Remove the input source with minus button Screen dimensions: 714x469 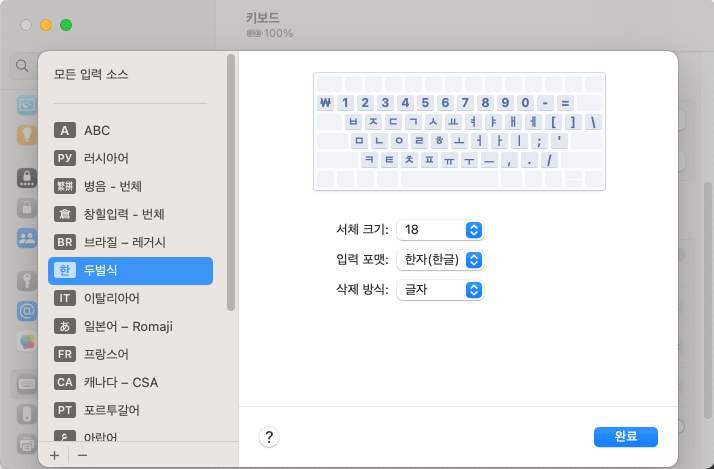[82, 455]
